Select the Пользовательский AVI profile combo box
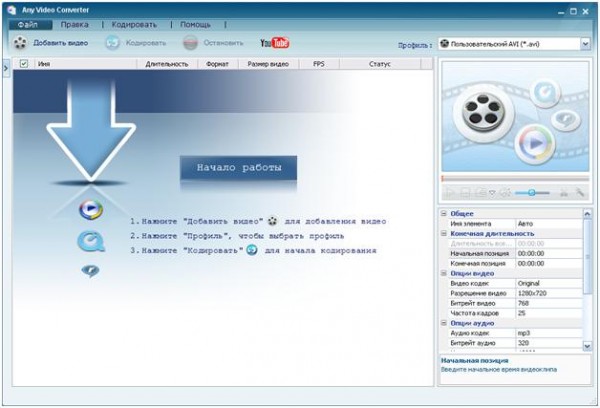Screen dimensions: 600x408 (514, 44)
